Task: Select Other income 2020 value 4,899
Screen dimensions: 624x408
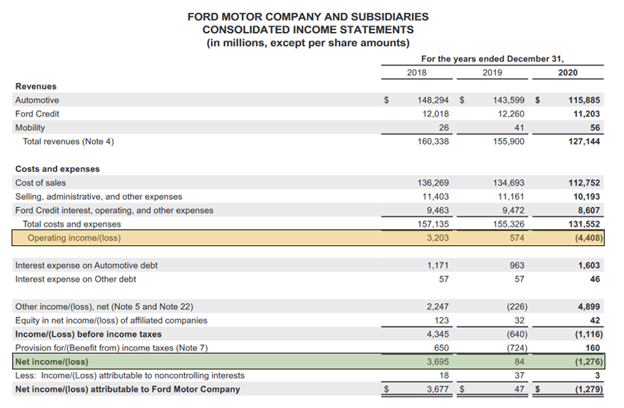Action: click(x=589, y=307)
